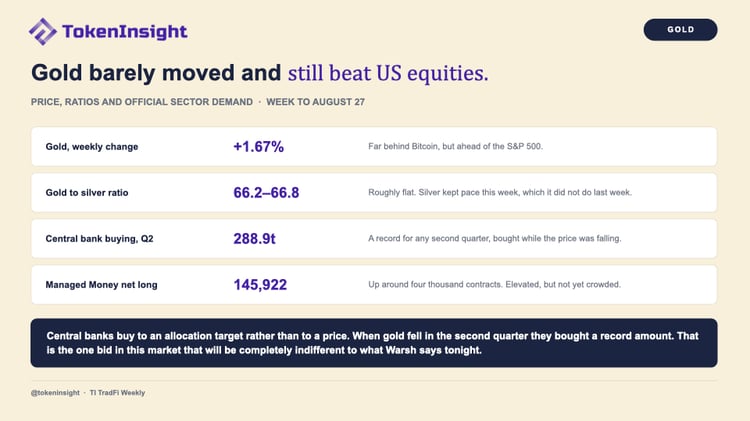Viewport: 750px width, 421px height.
Task: Click the TokenInsight brand name text
Action: tap(125, 32)
